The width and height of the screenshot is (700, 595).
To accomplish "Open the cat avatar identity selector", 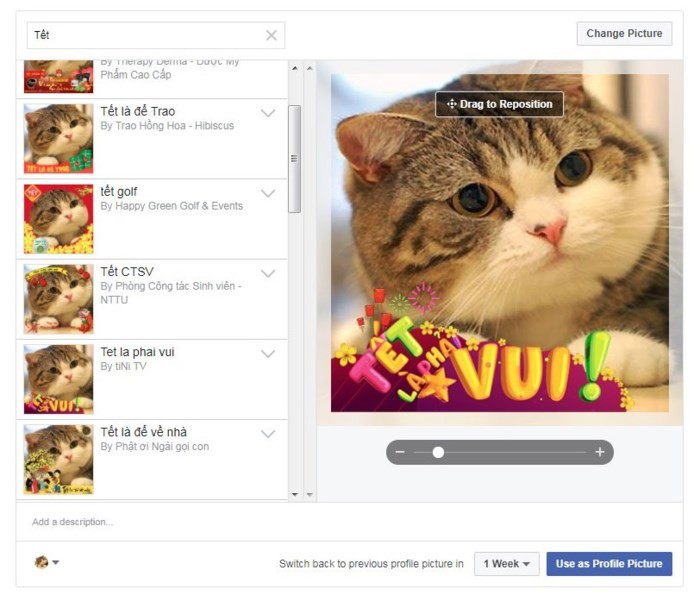I will click(47, 562).
